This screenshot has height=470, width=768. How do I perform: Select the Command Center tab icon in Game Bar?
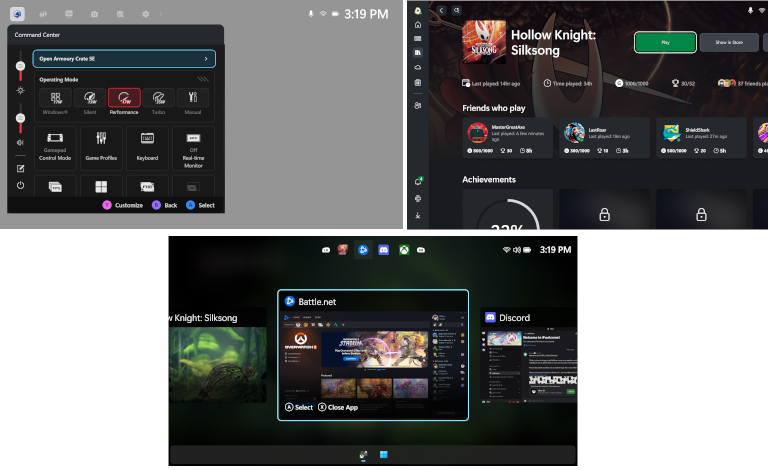pyautogui.click(x=17, y=14)
